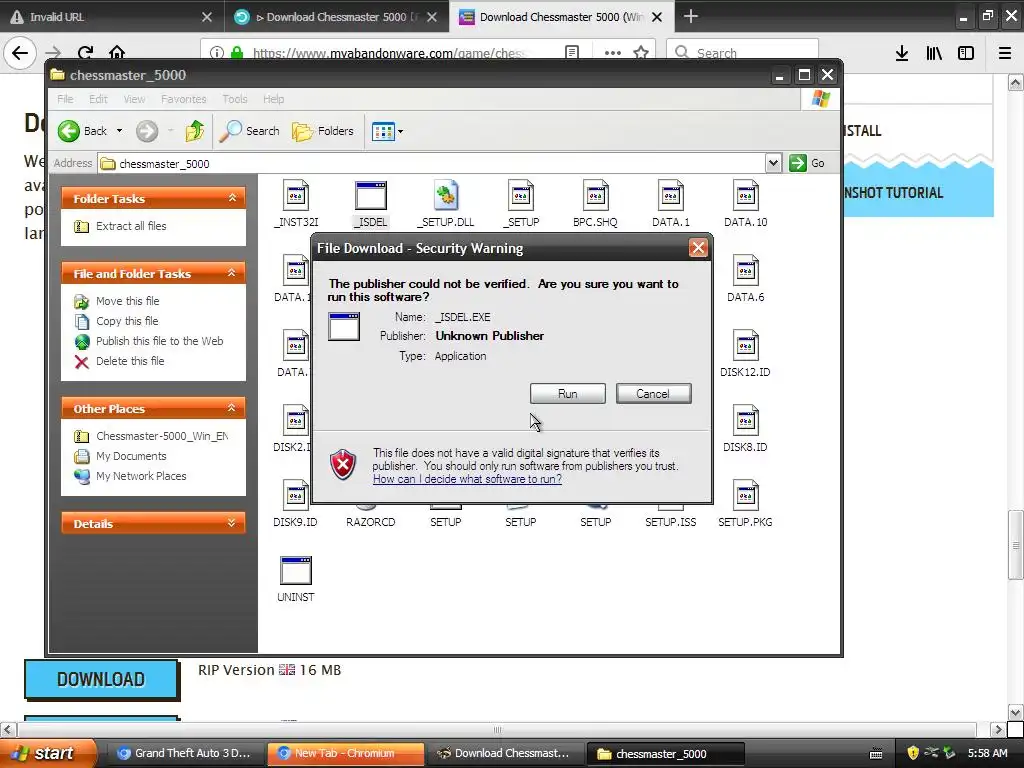Open the Help menu in Explorer
Viewport: 1024px width, 768px height.
tap(274, 99)
